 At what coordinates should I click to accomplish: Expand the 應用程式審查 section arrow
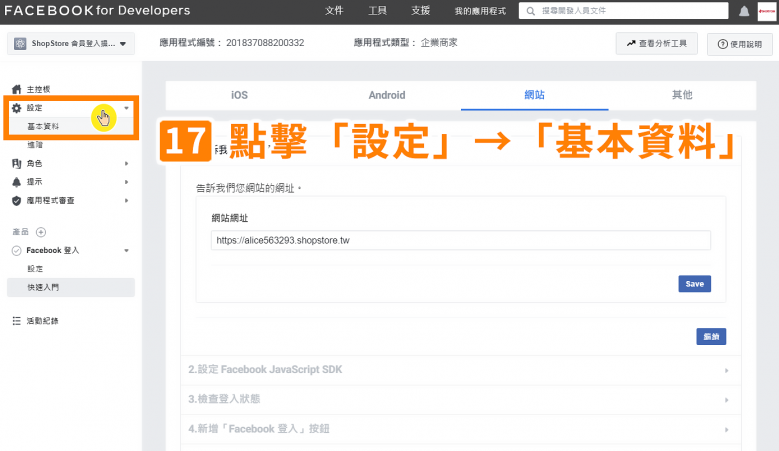click(x=127, y=201)
